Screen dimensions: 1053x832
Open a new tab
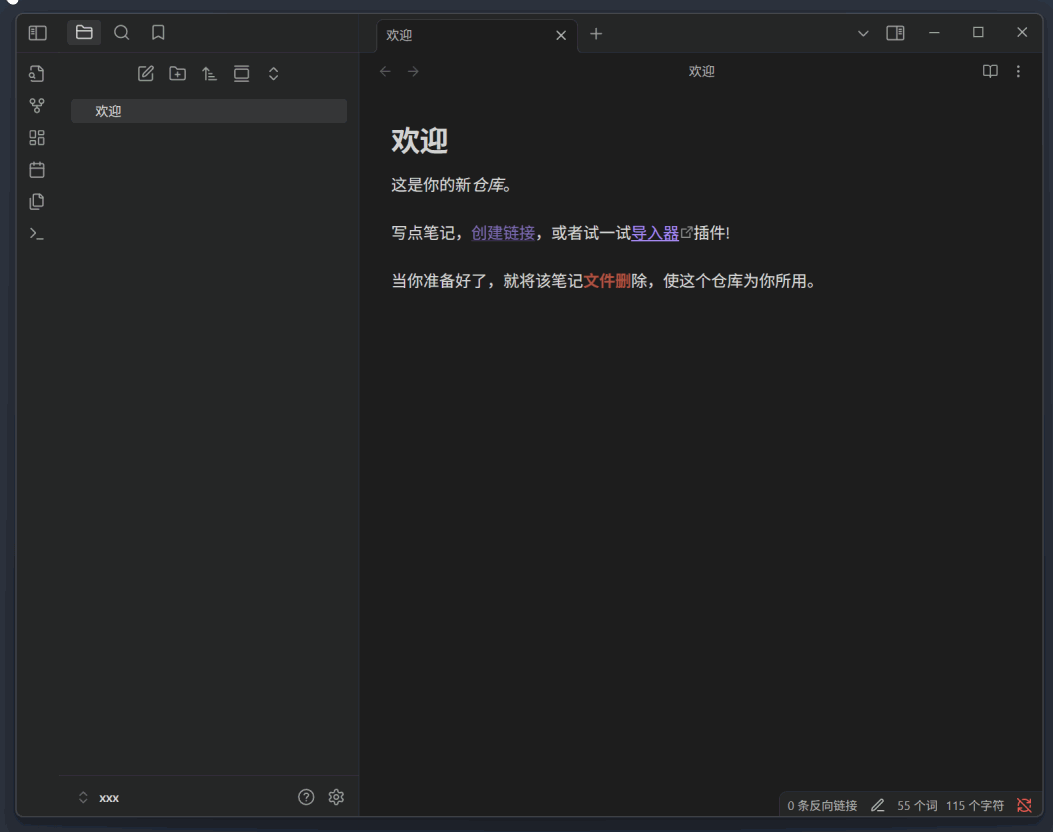tap(596, 34)
